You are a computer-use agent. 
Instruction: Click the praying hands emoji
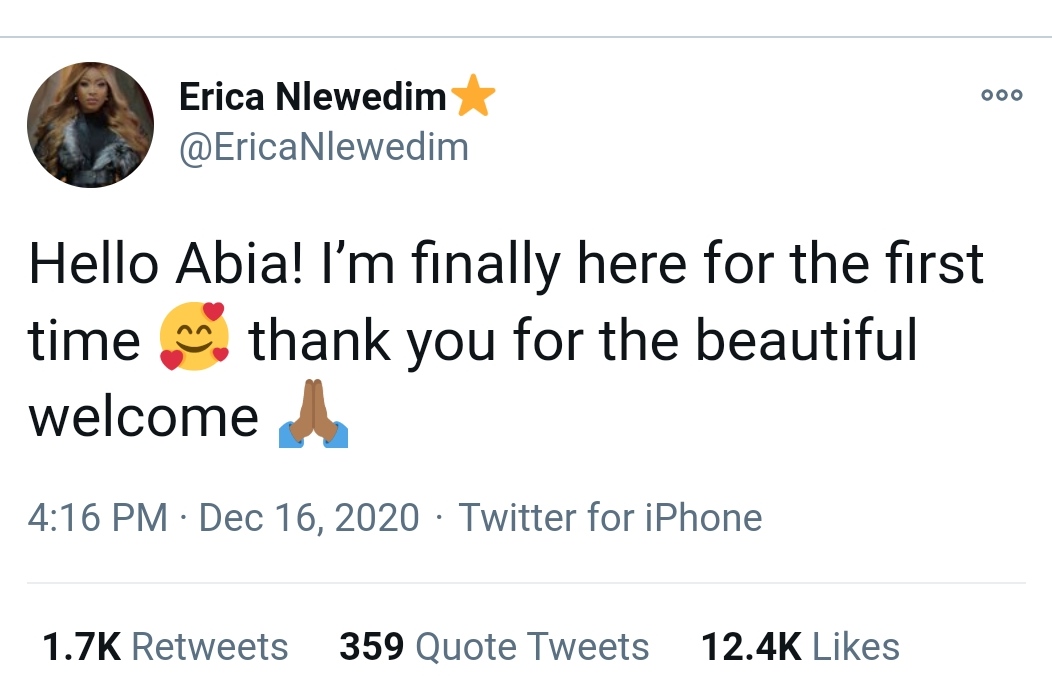tap(314, 412)
